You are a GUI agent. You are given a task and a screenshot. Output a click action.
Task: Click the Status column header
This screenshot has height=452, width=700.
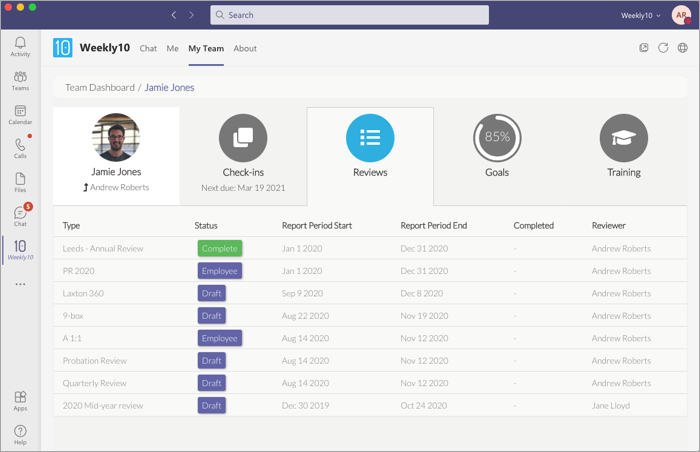tap(206, 226)
